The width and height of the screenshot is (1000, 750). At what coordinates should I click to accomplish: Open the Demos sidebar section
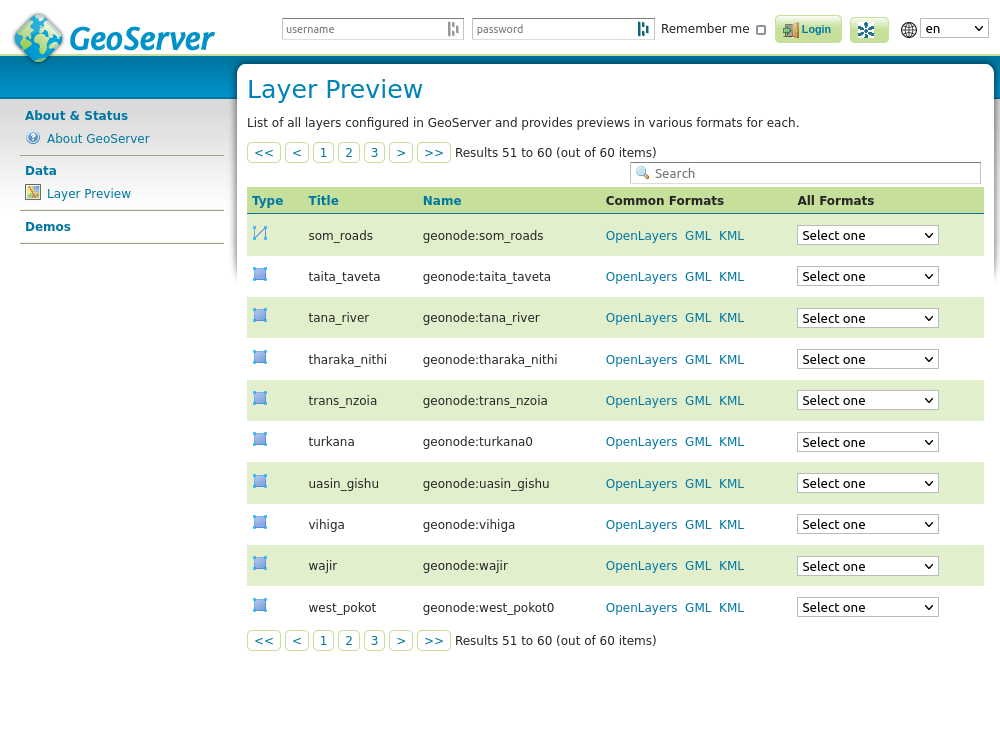pyautogui.click(x=48, y=226)
